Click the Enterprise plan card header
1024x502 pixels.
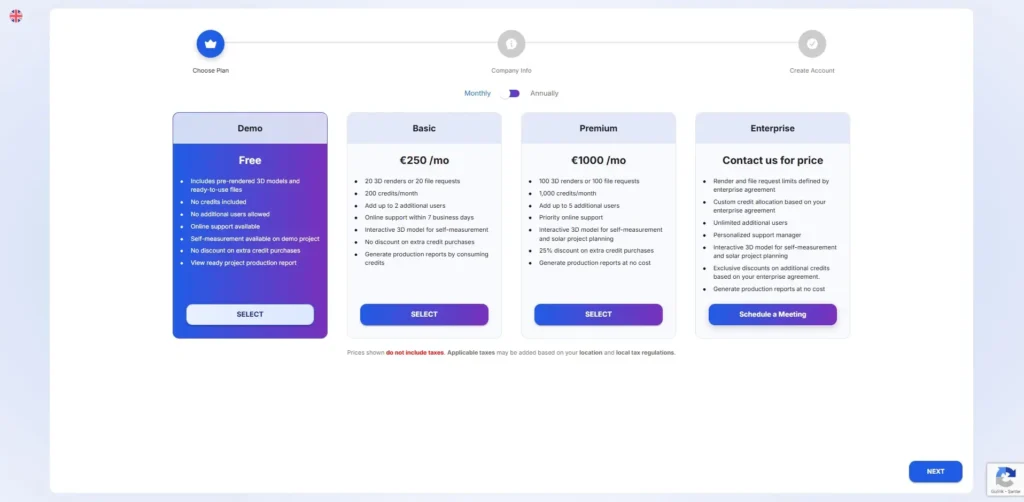(x=772, y=128)
